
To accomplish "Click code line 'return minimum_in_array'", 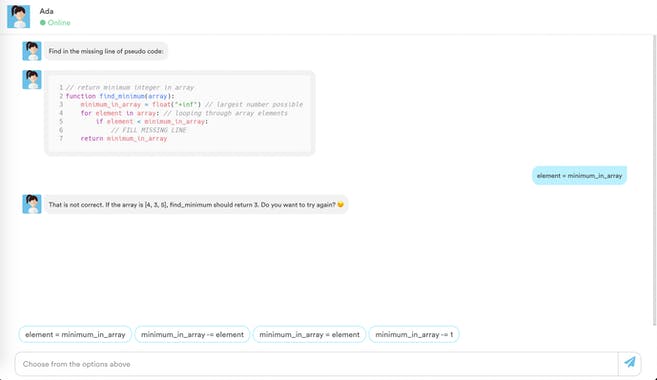I will point(124,138).
